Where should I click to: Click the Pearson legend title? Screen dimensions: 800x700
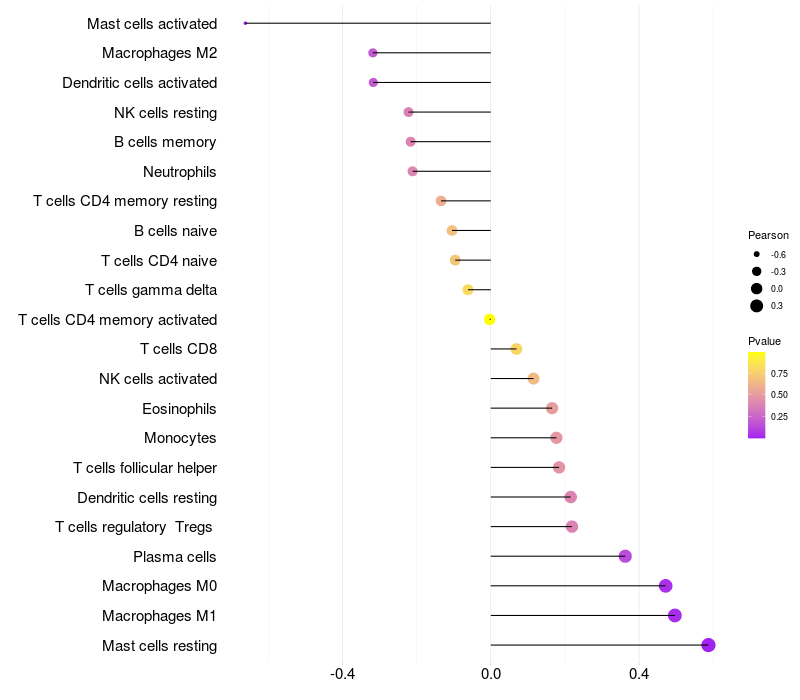768,235
